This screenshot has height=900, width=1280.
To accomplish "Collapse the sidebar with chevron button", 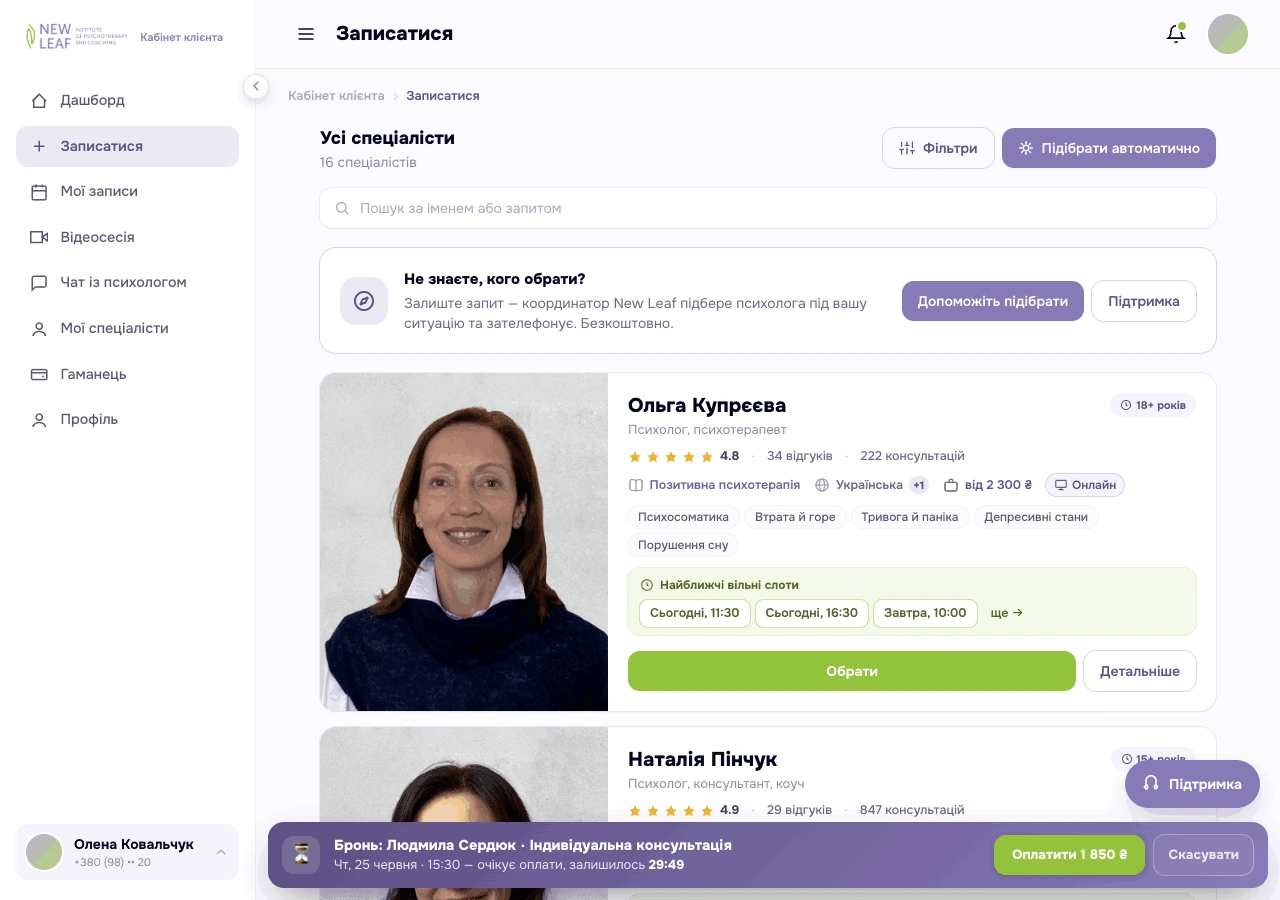I will click(256, 87).
